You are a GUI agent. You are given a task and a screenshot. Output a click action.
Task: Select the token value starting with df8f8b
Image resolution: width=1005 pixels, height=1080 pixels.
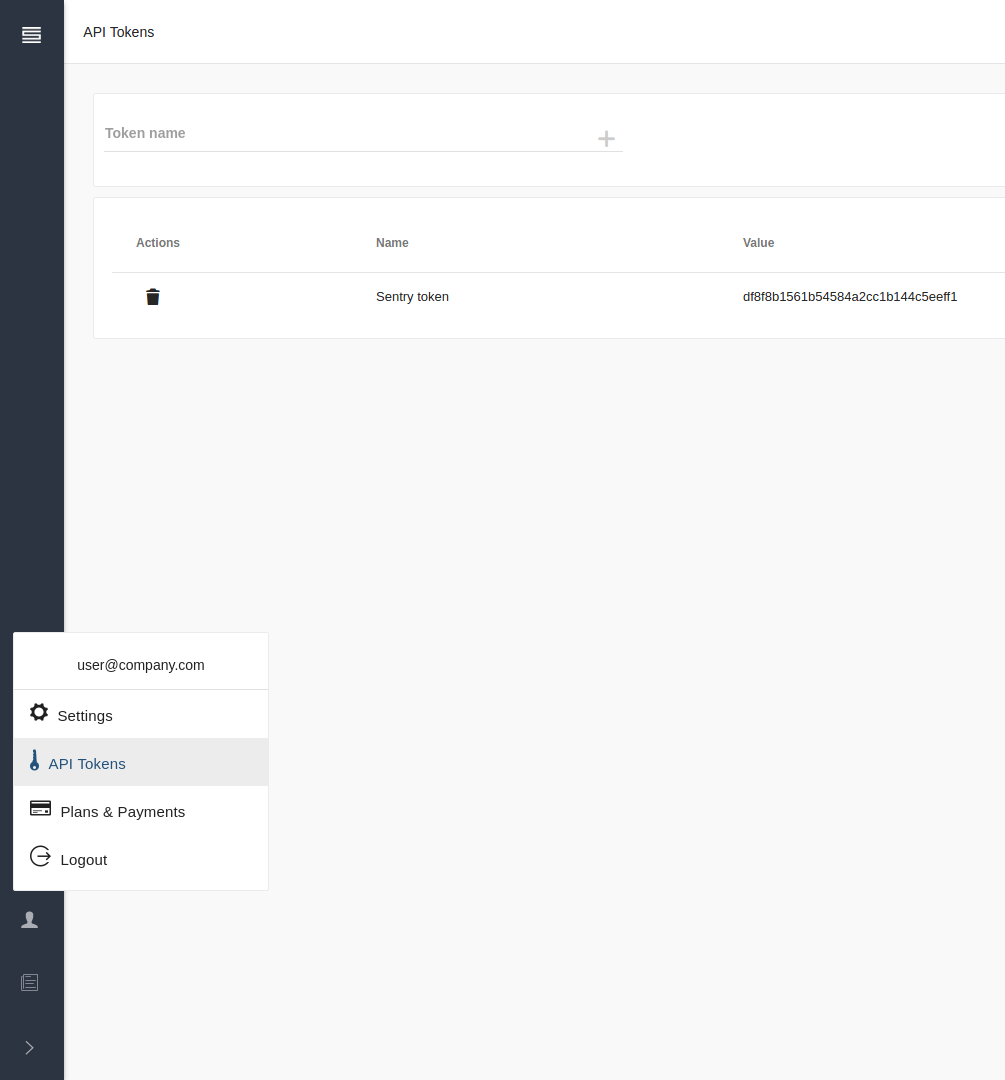849,296
